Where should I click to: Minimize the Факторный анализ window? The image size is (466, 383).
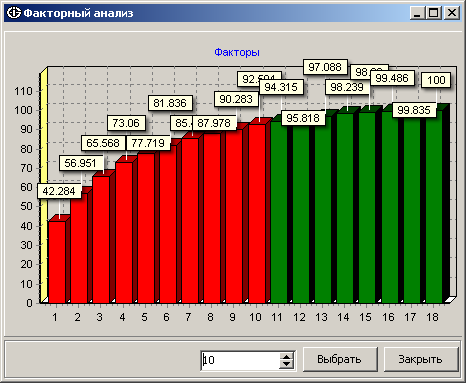pos(417,13)
